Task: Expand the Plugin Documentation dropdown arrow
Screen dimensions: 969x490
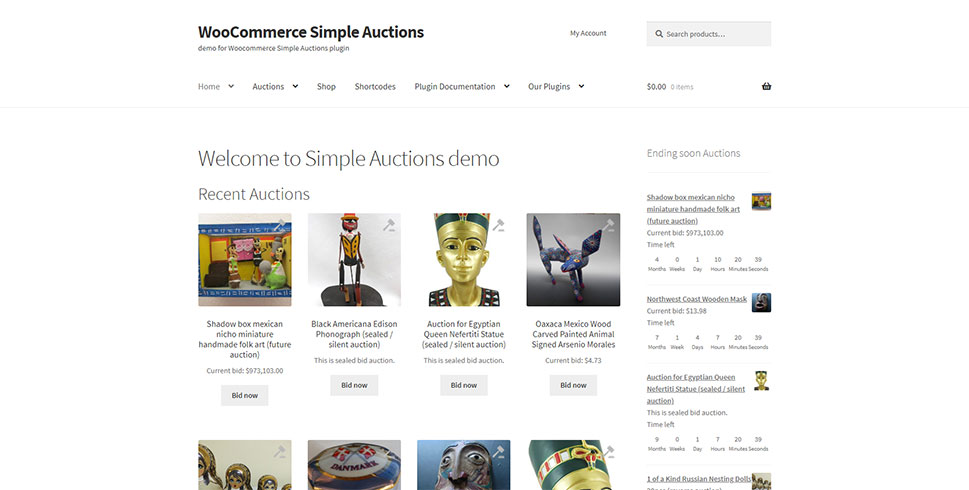Action: tap(507, 87)
